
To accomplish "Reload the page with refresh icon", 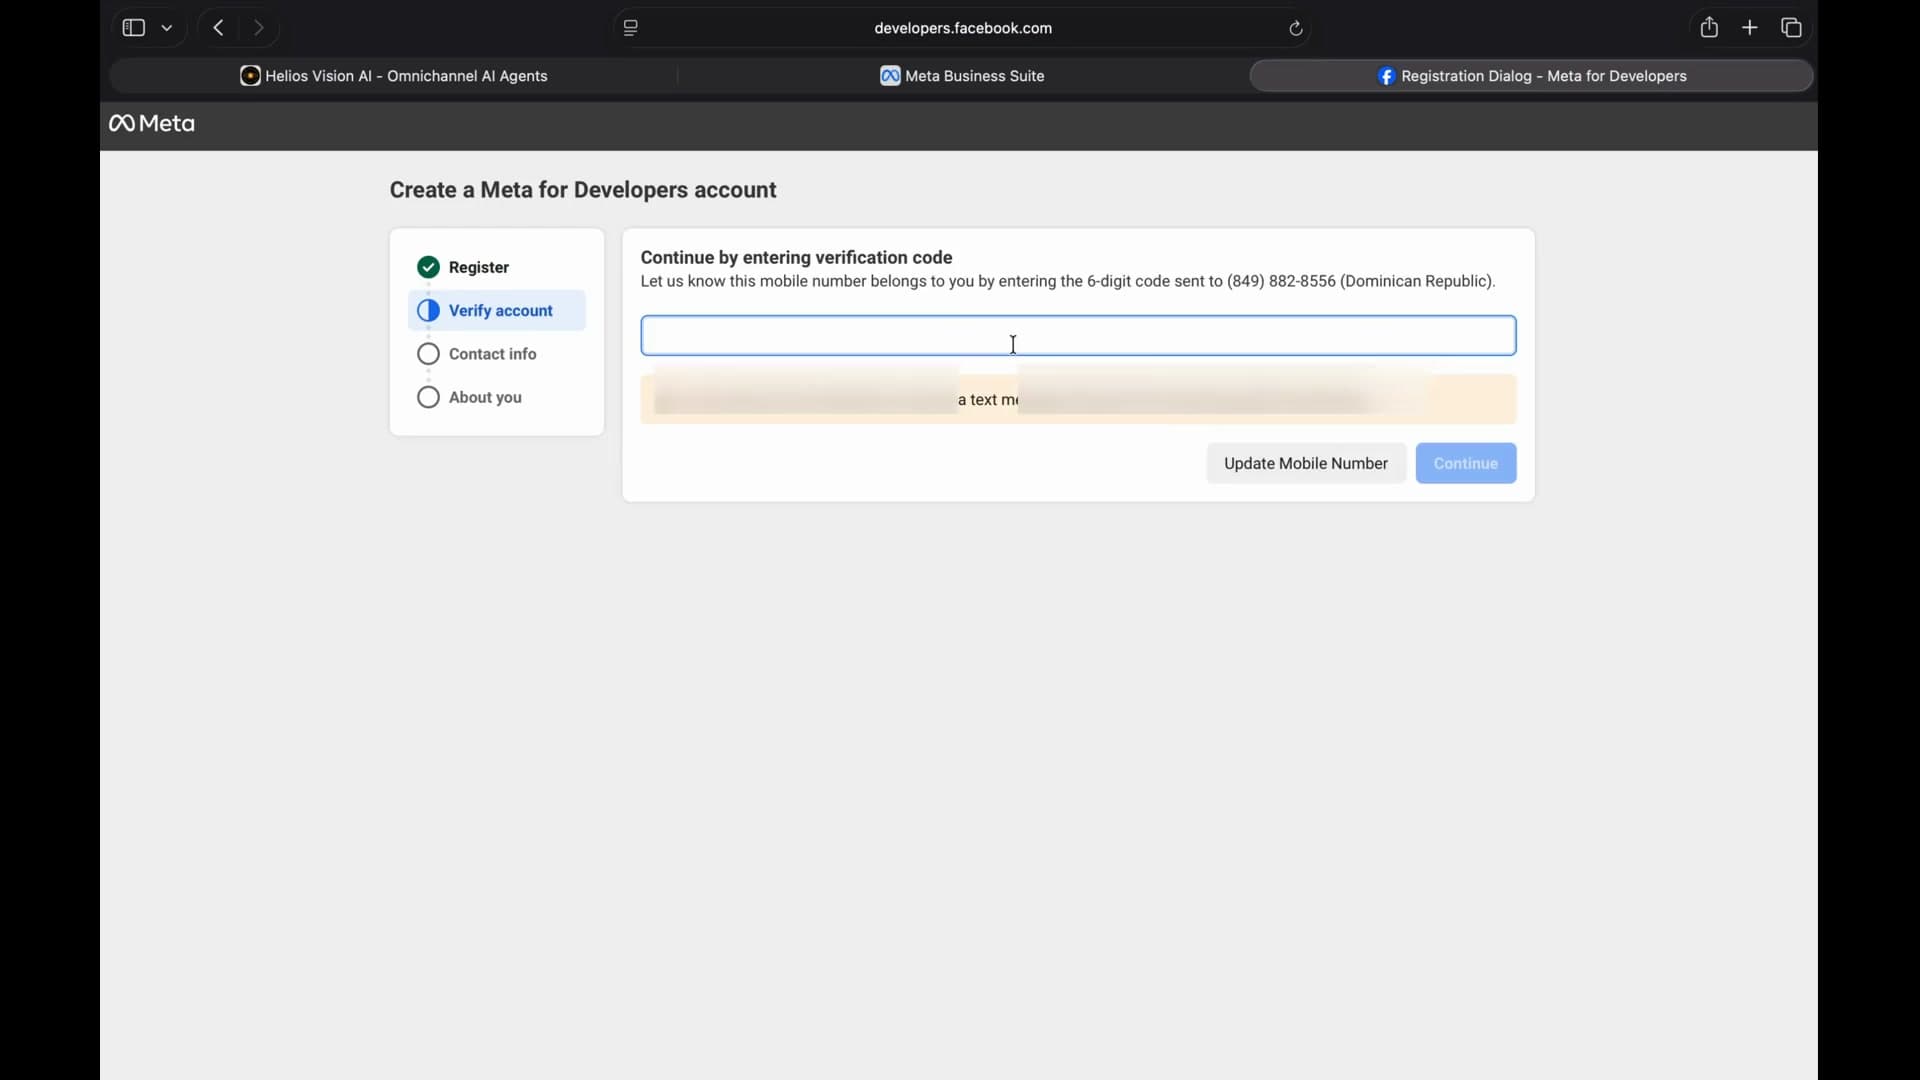I will [x=1296, y=29].
